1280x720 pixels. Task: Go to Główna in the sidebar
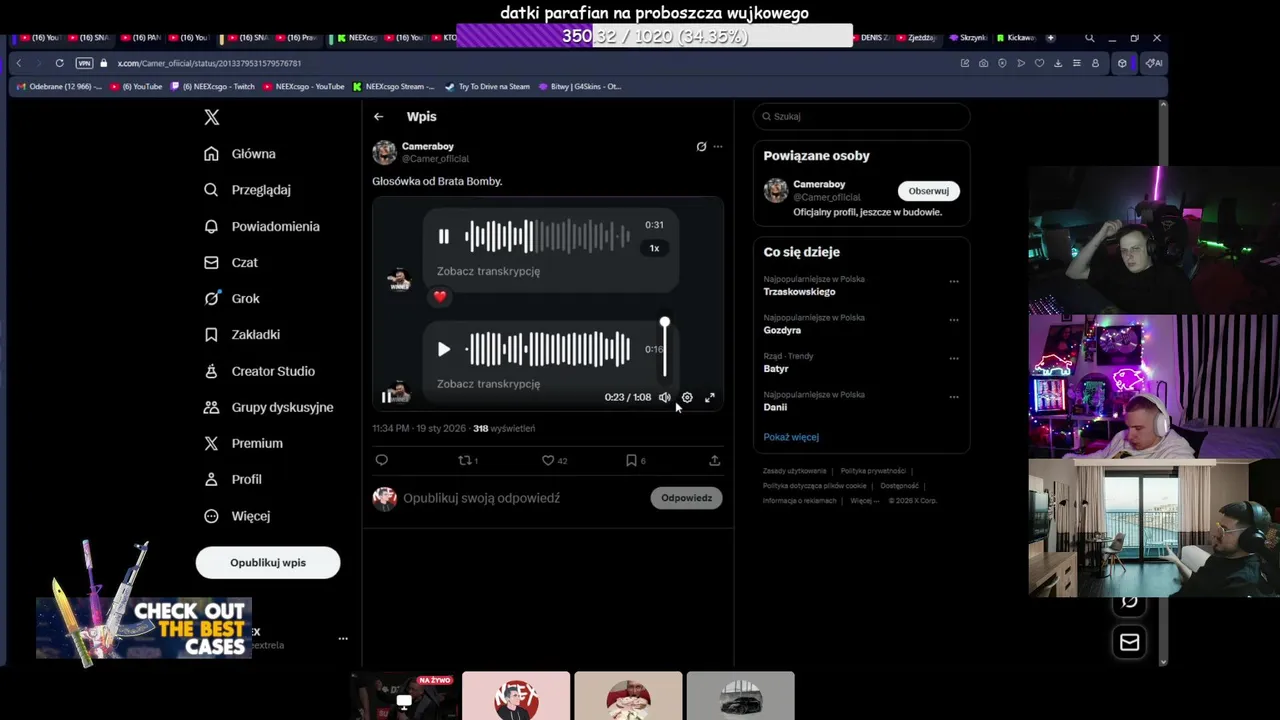point(239,154)
